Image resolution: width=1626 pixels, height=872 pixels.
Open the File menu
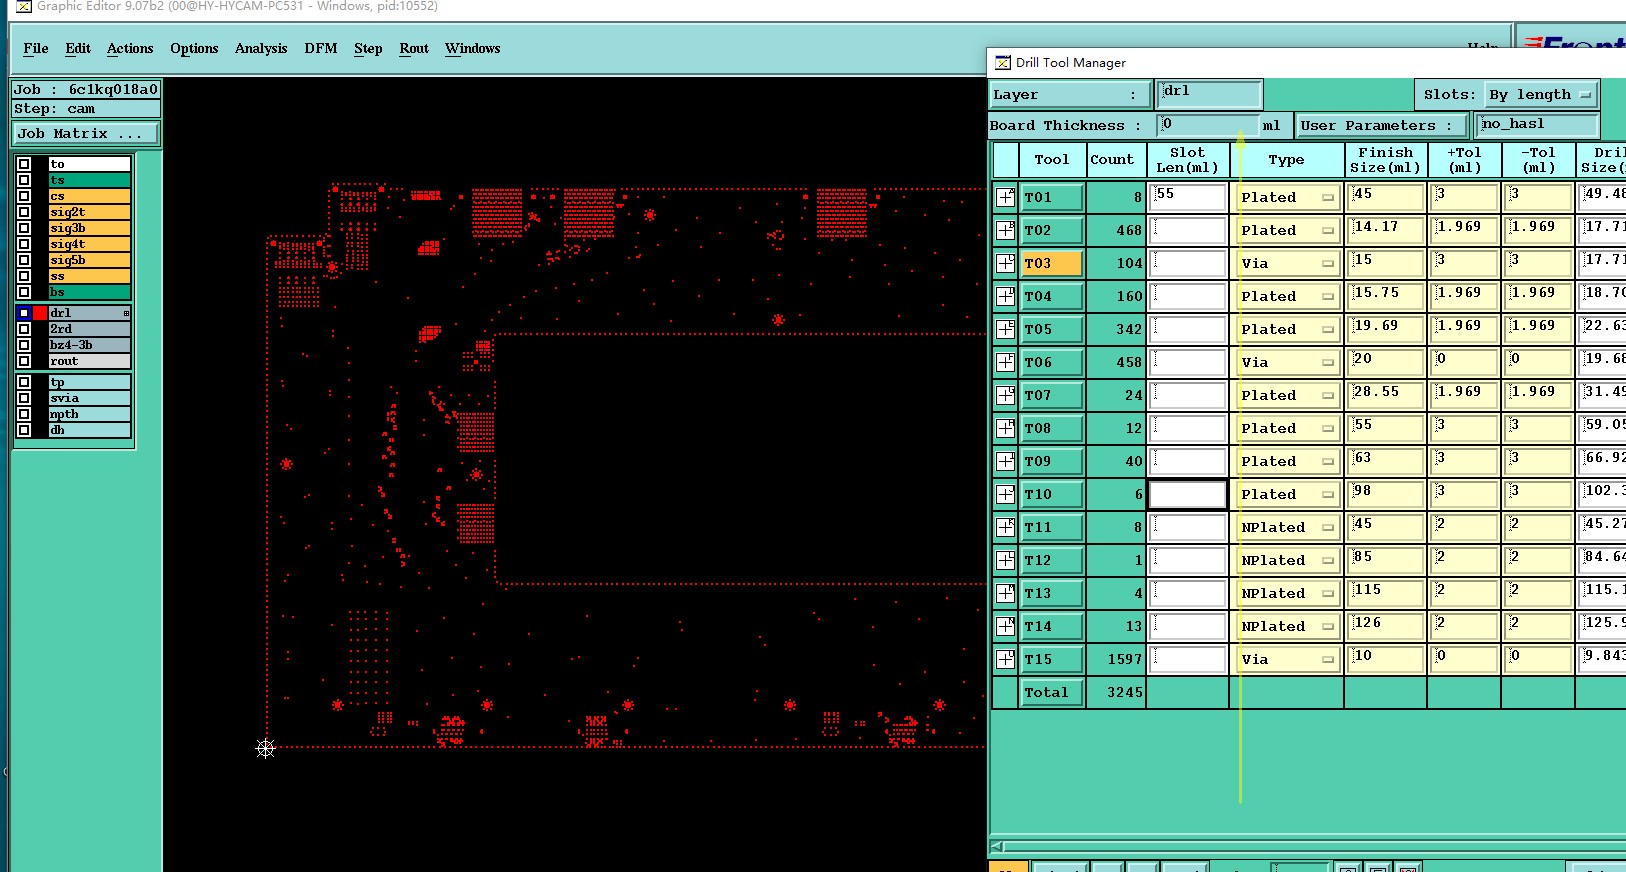[36, 48]
